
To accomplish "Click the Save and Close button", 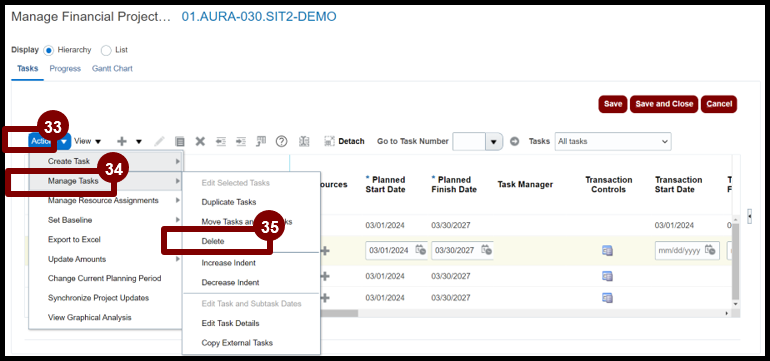I will 664,104.
